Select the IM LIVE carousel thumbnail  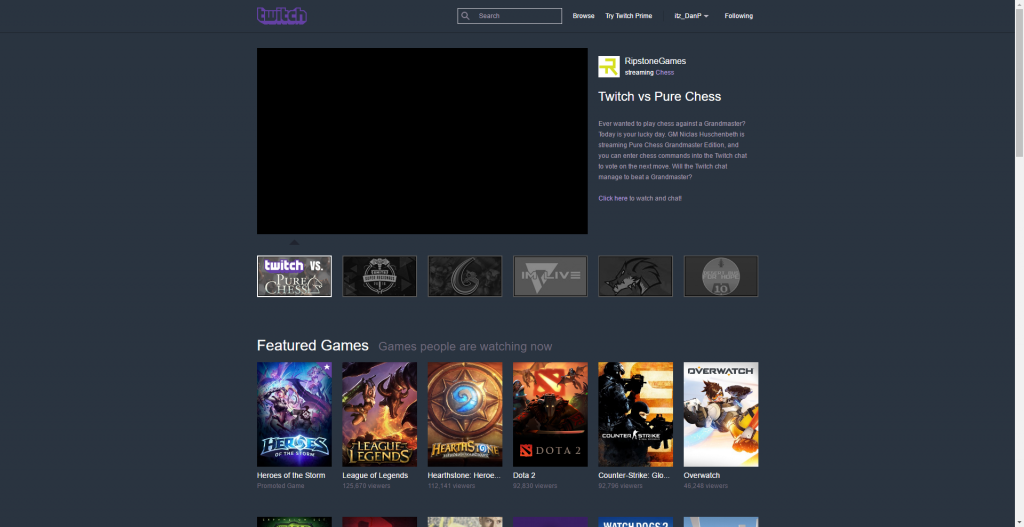(550, 276)
